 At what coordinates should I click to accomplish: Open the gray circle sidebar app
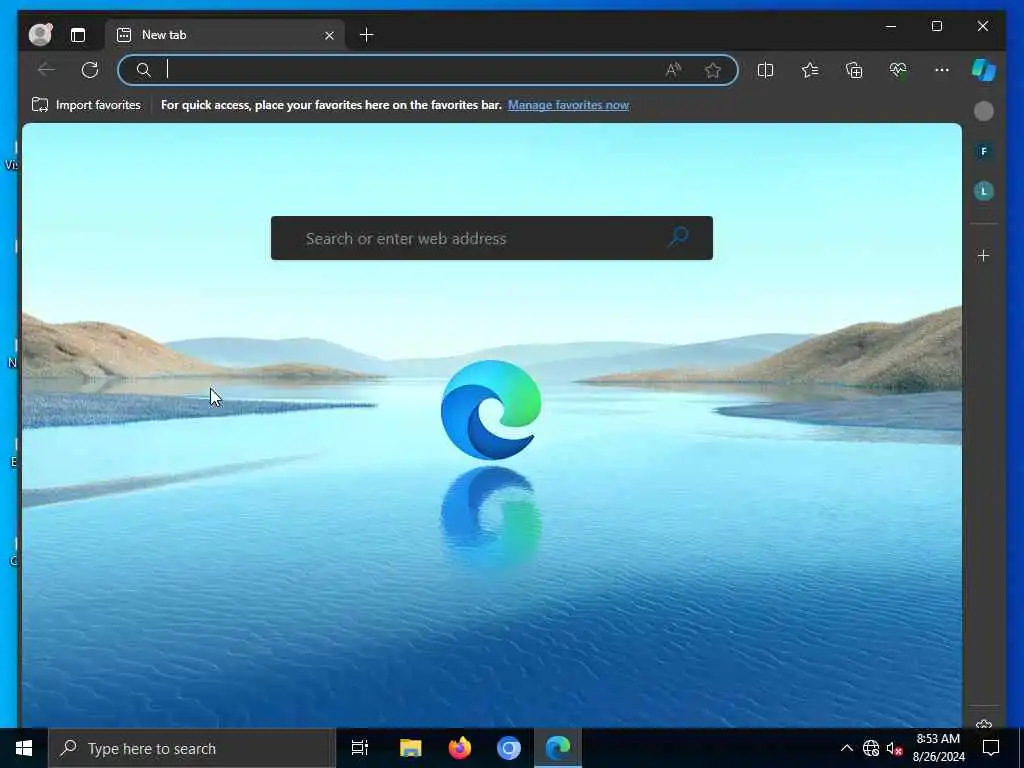pyautogui.click(x=984, y=111)
